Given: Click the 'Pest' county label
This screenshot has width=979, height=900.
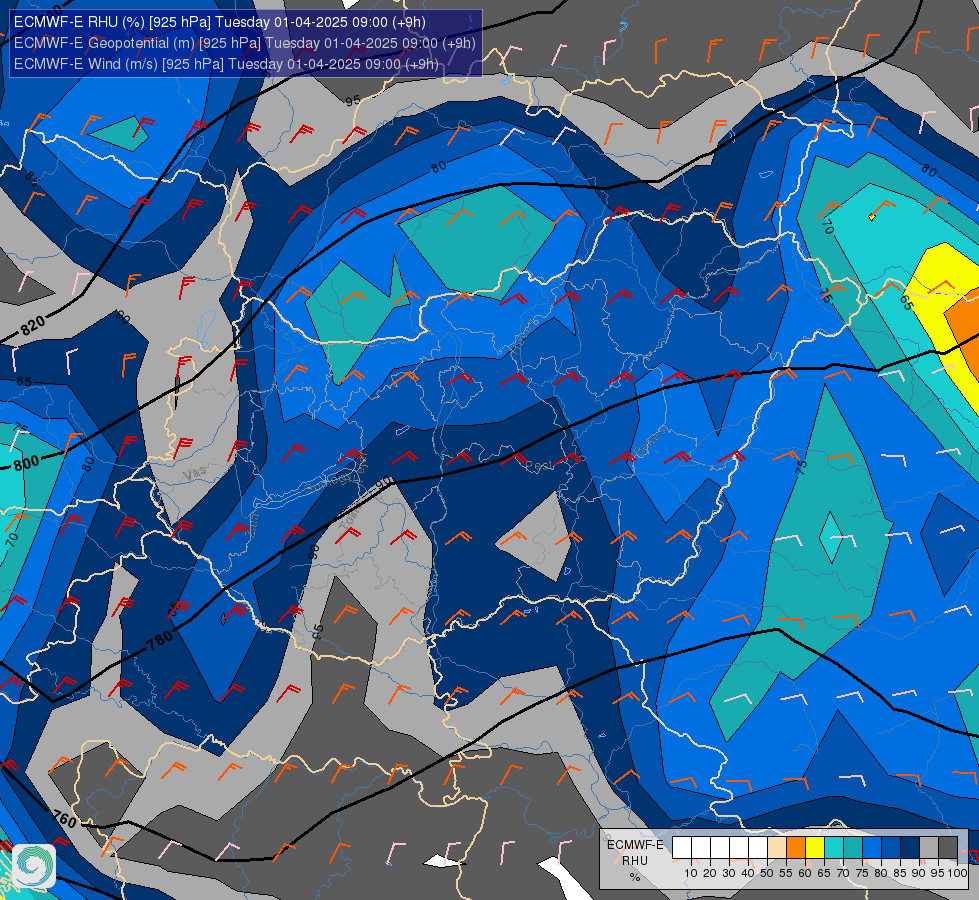Looking at the screenshot, I should coord(538,465).
